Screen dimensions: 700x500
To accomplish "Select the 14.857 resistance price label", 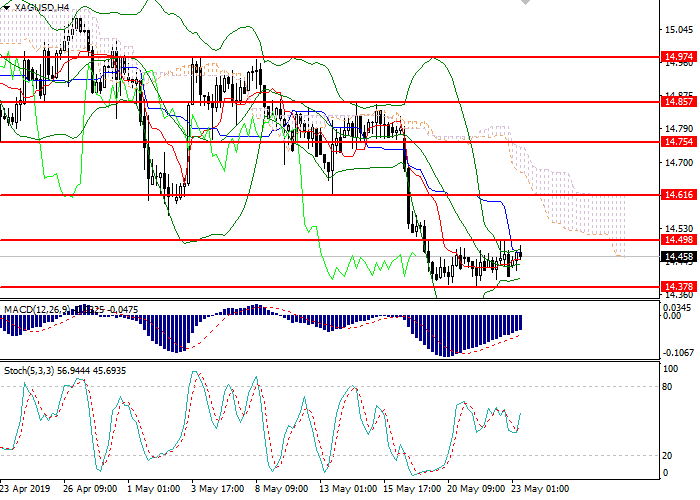I will point(678,102).
